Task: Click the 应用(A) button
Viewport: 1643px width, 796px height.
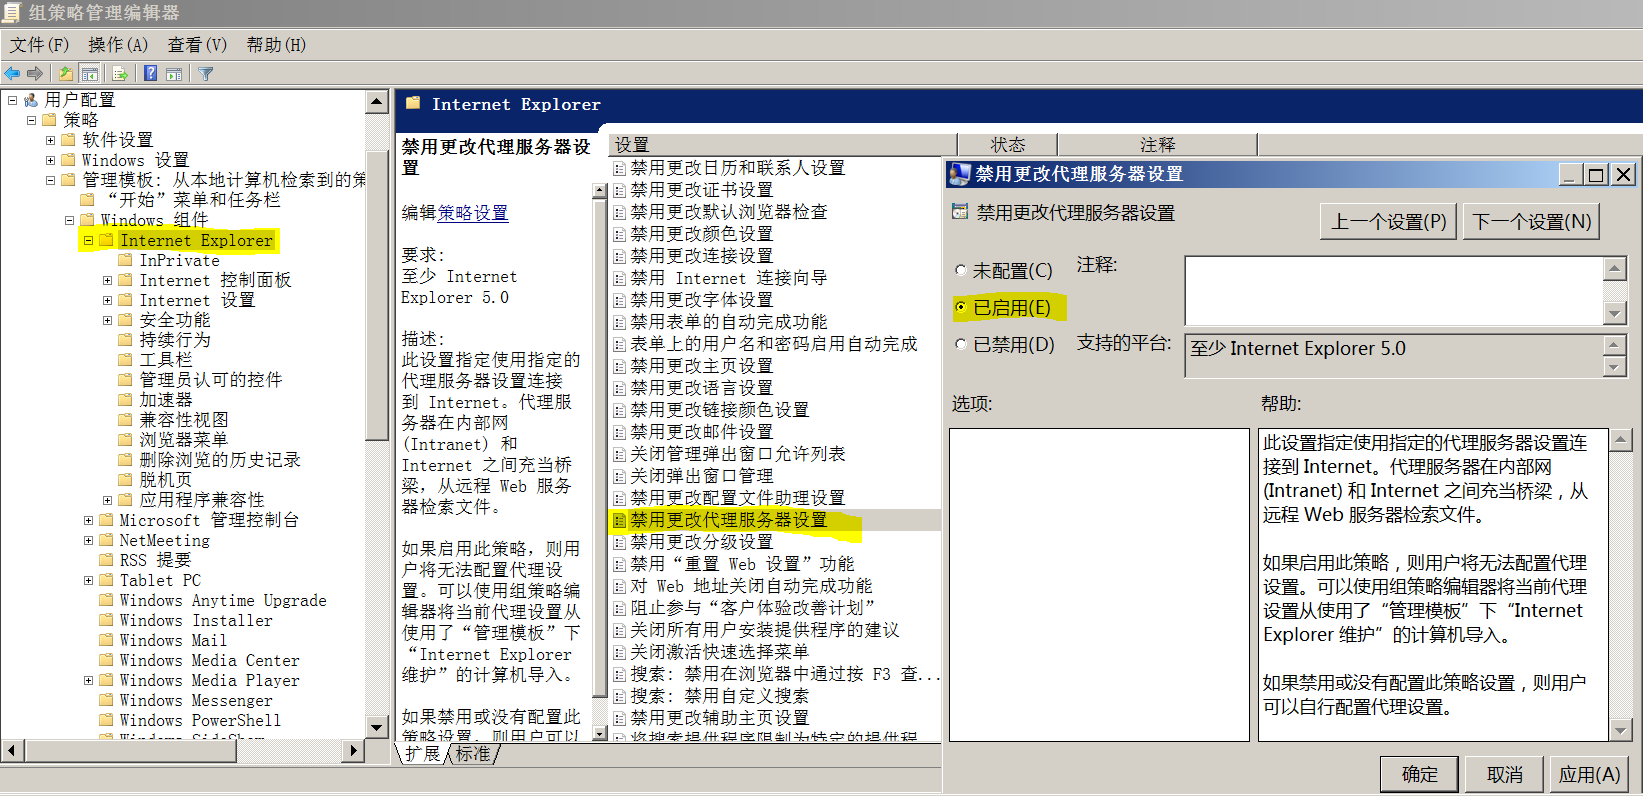Action: [1589, 774]
